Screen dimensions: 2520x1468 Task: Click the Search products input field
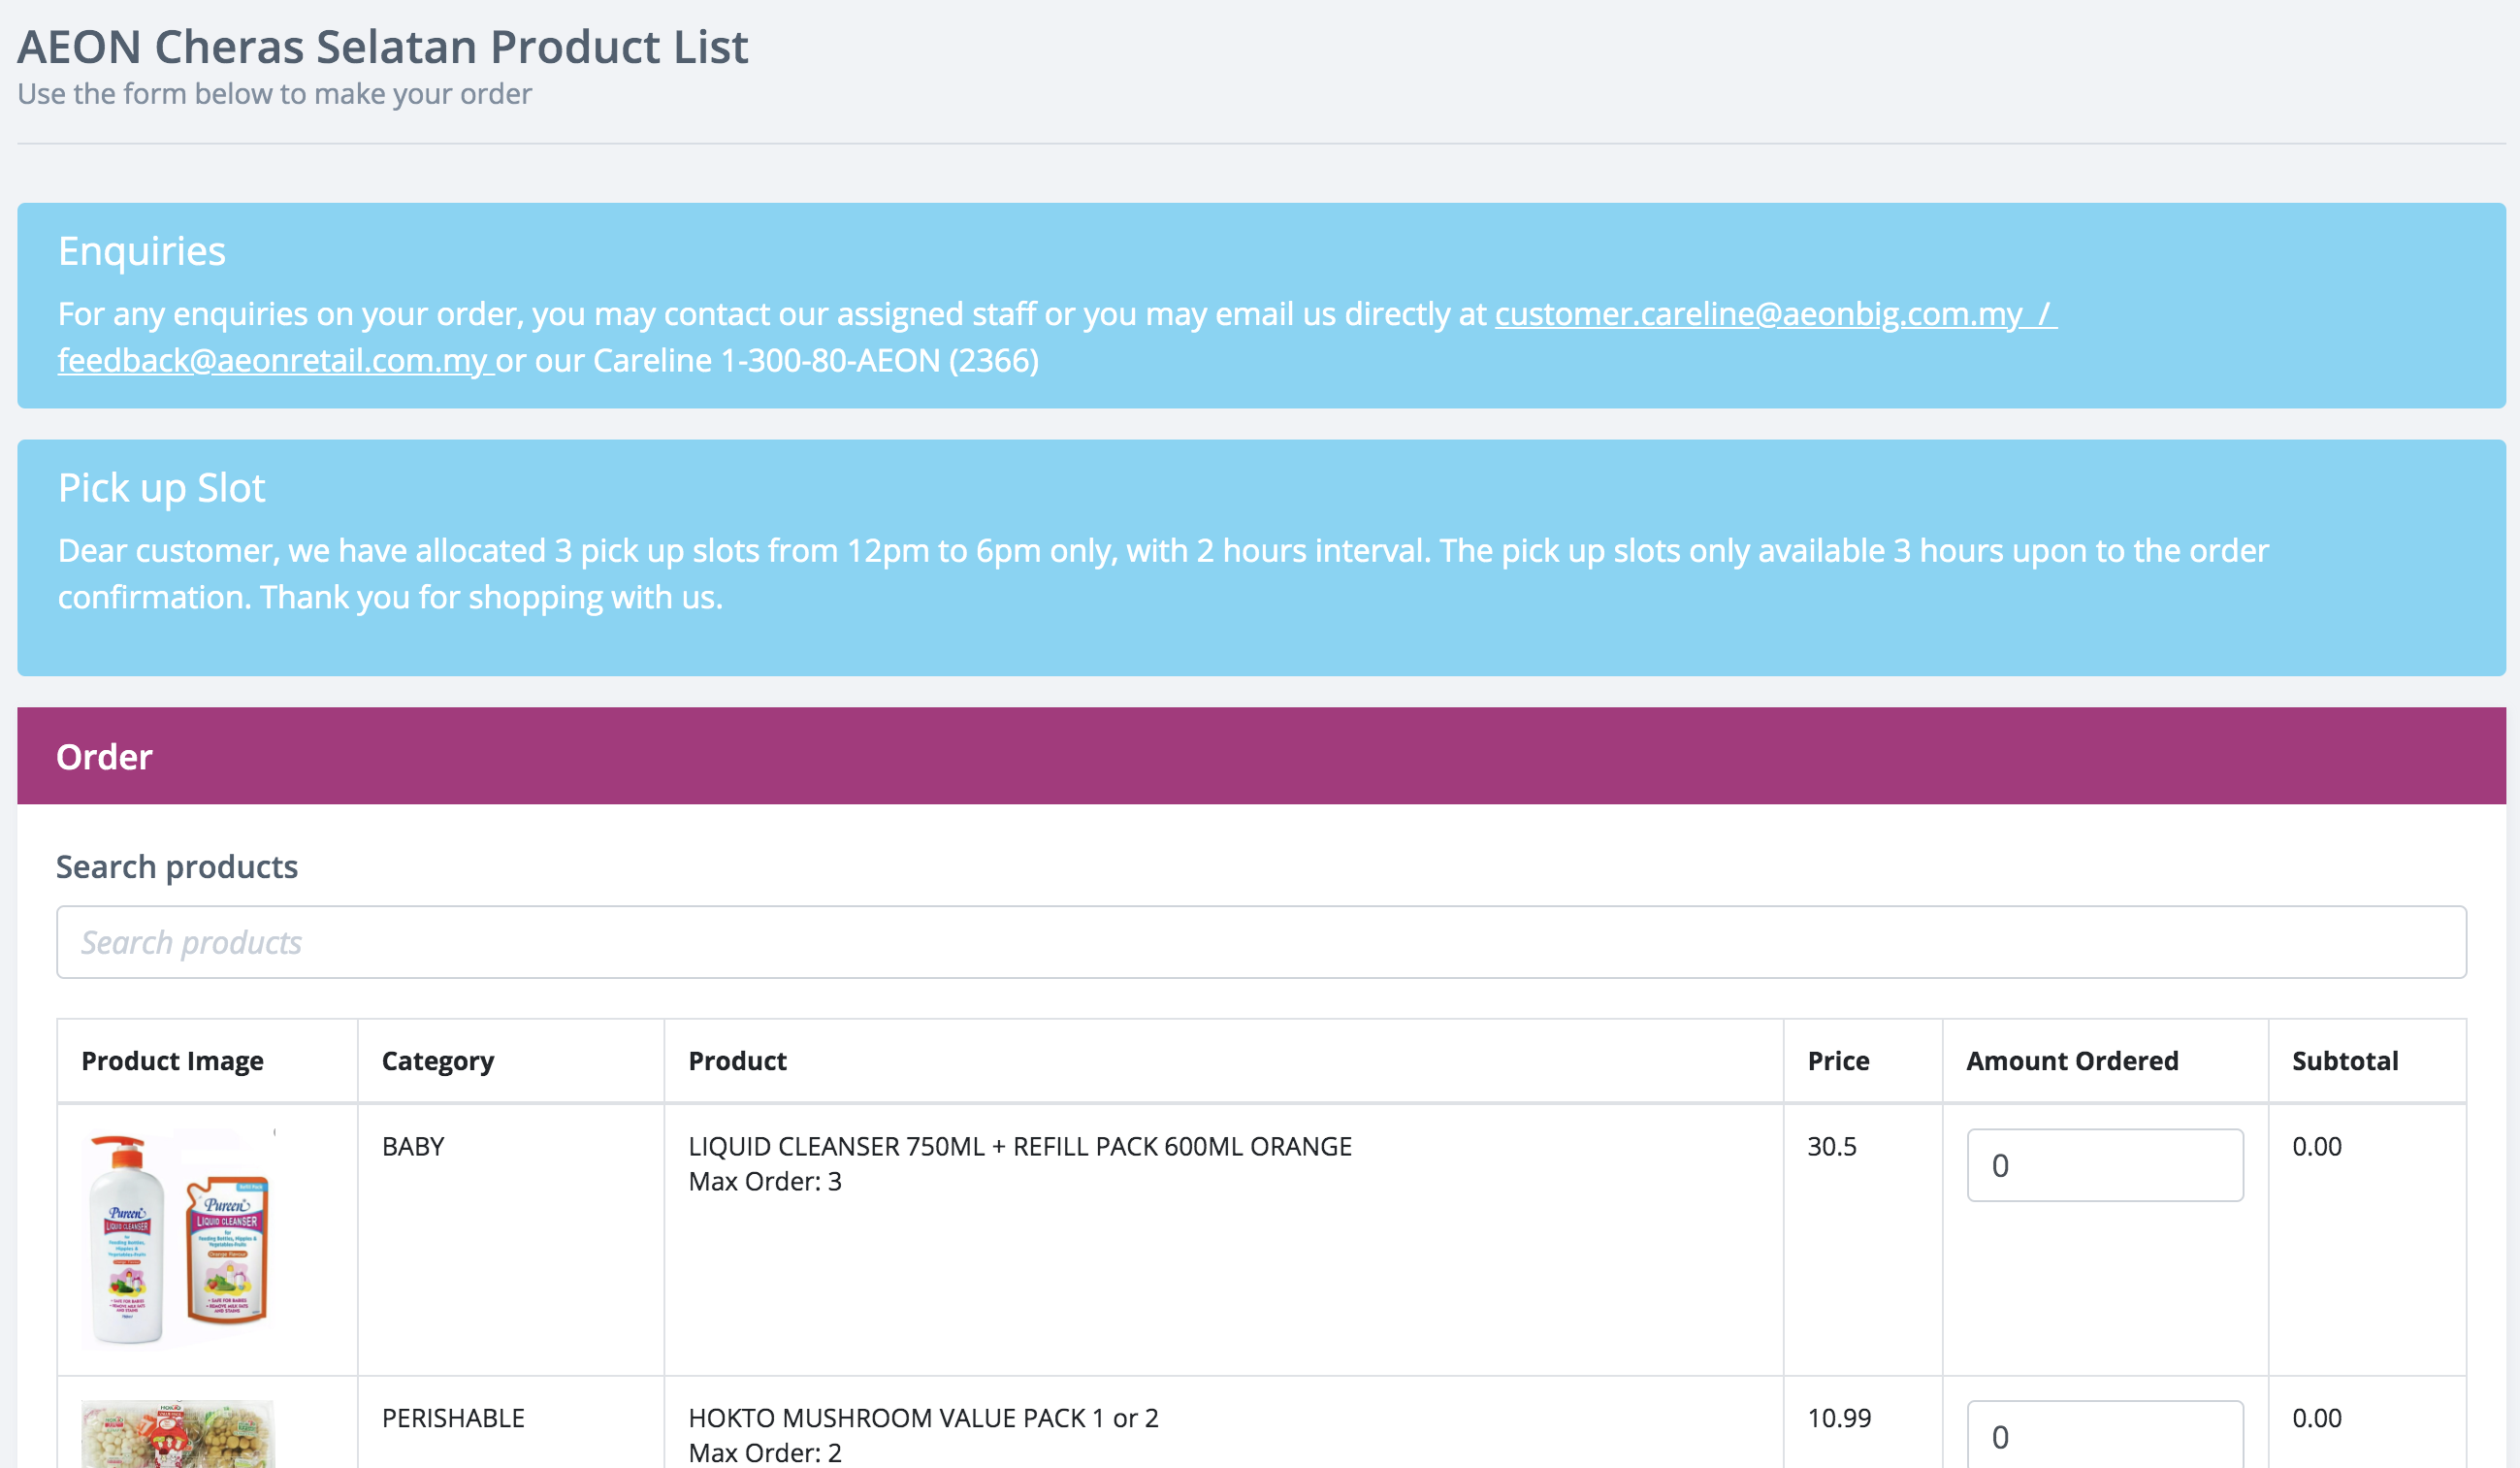coord(1260,942)
